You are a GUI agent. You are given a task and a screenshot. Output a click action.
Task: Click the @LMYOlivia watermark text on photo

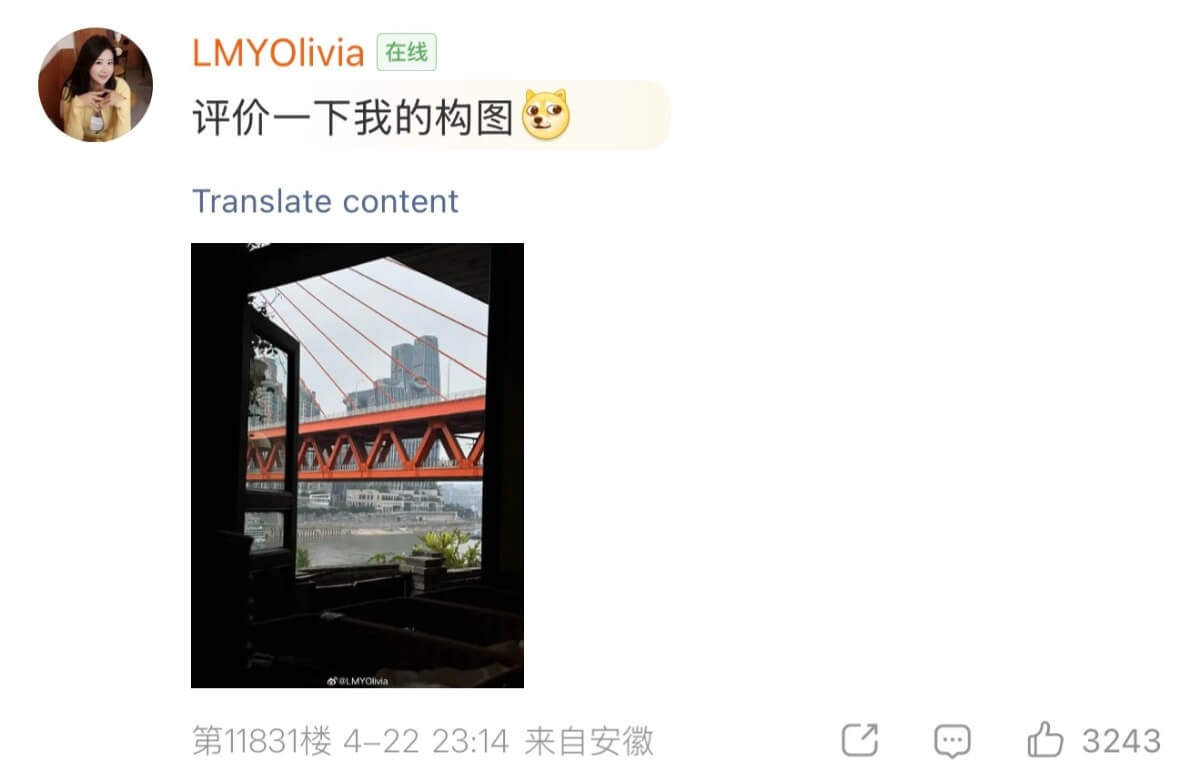pos(363,681)
